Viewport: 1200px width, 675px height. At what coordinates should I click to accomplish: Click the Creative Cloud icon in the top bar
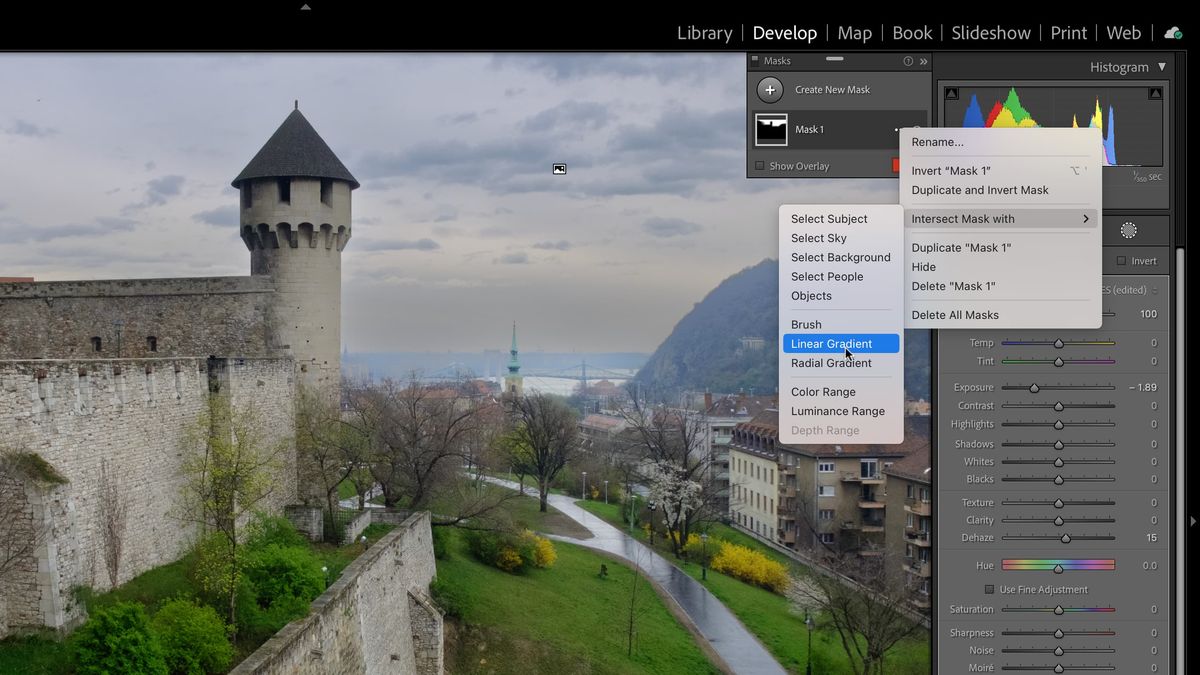tap(1172, 32)
